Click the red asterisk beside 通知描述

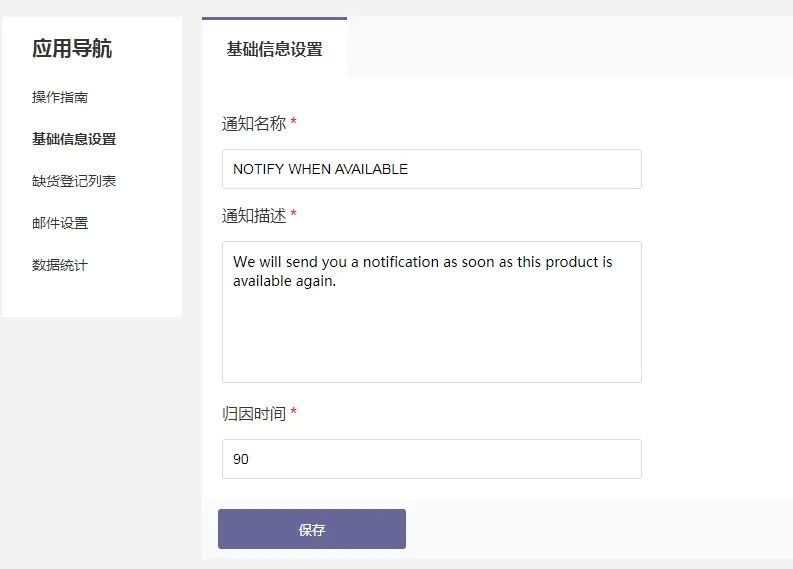point(293,215)
